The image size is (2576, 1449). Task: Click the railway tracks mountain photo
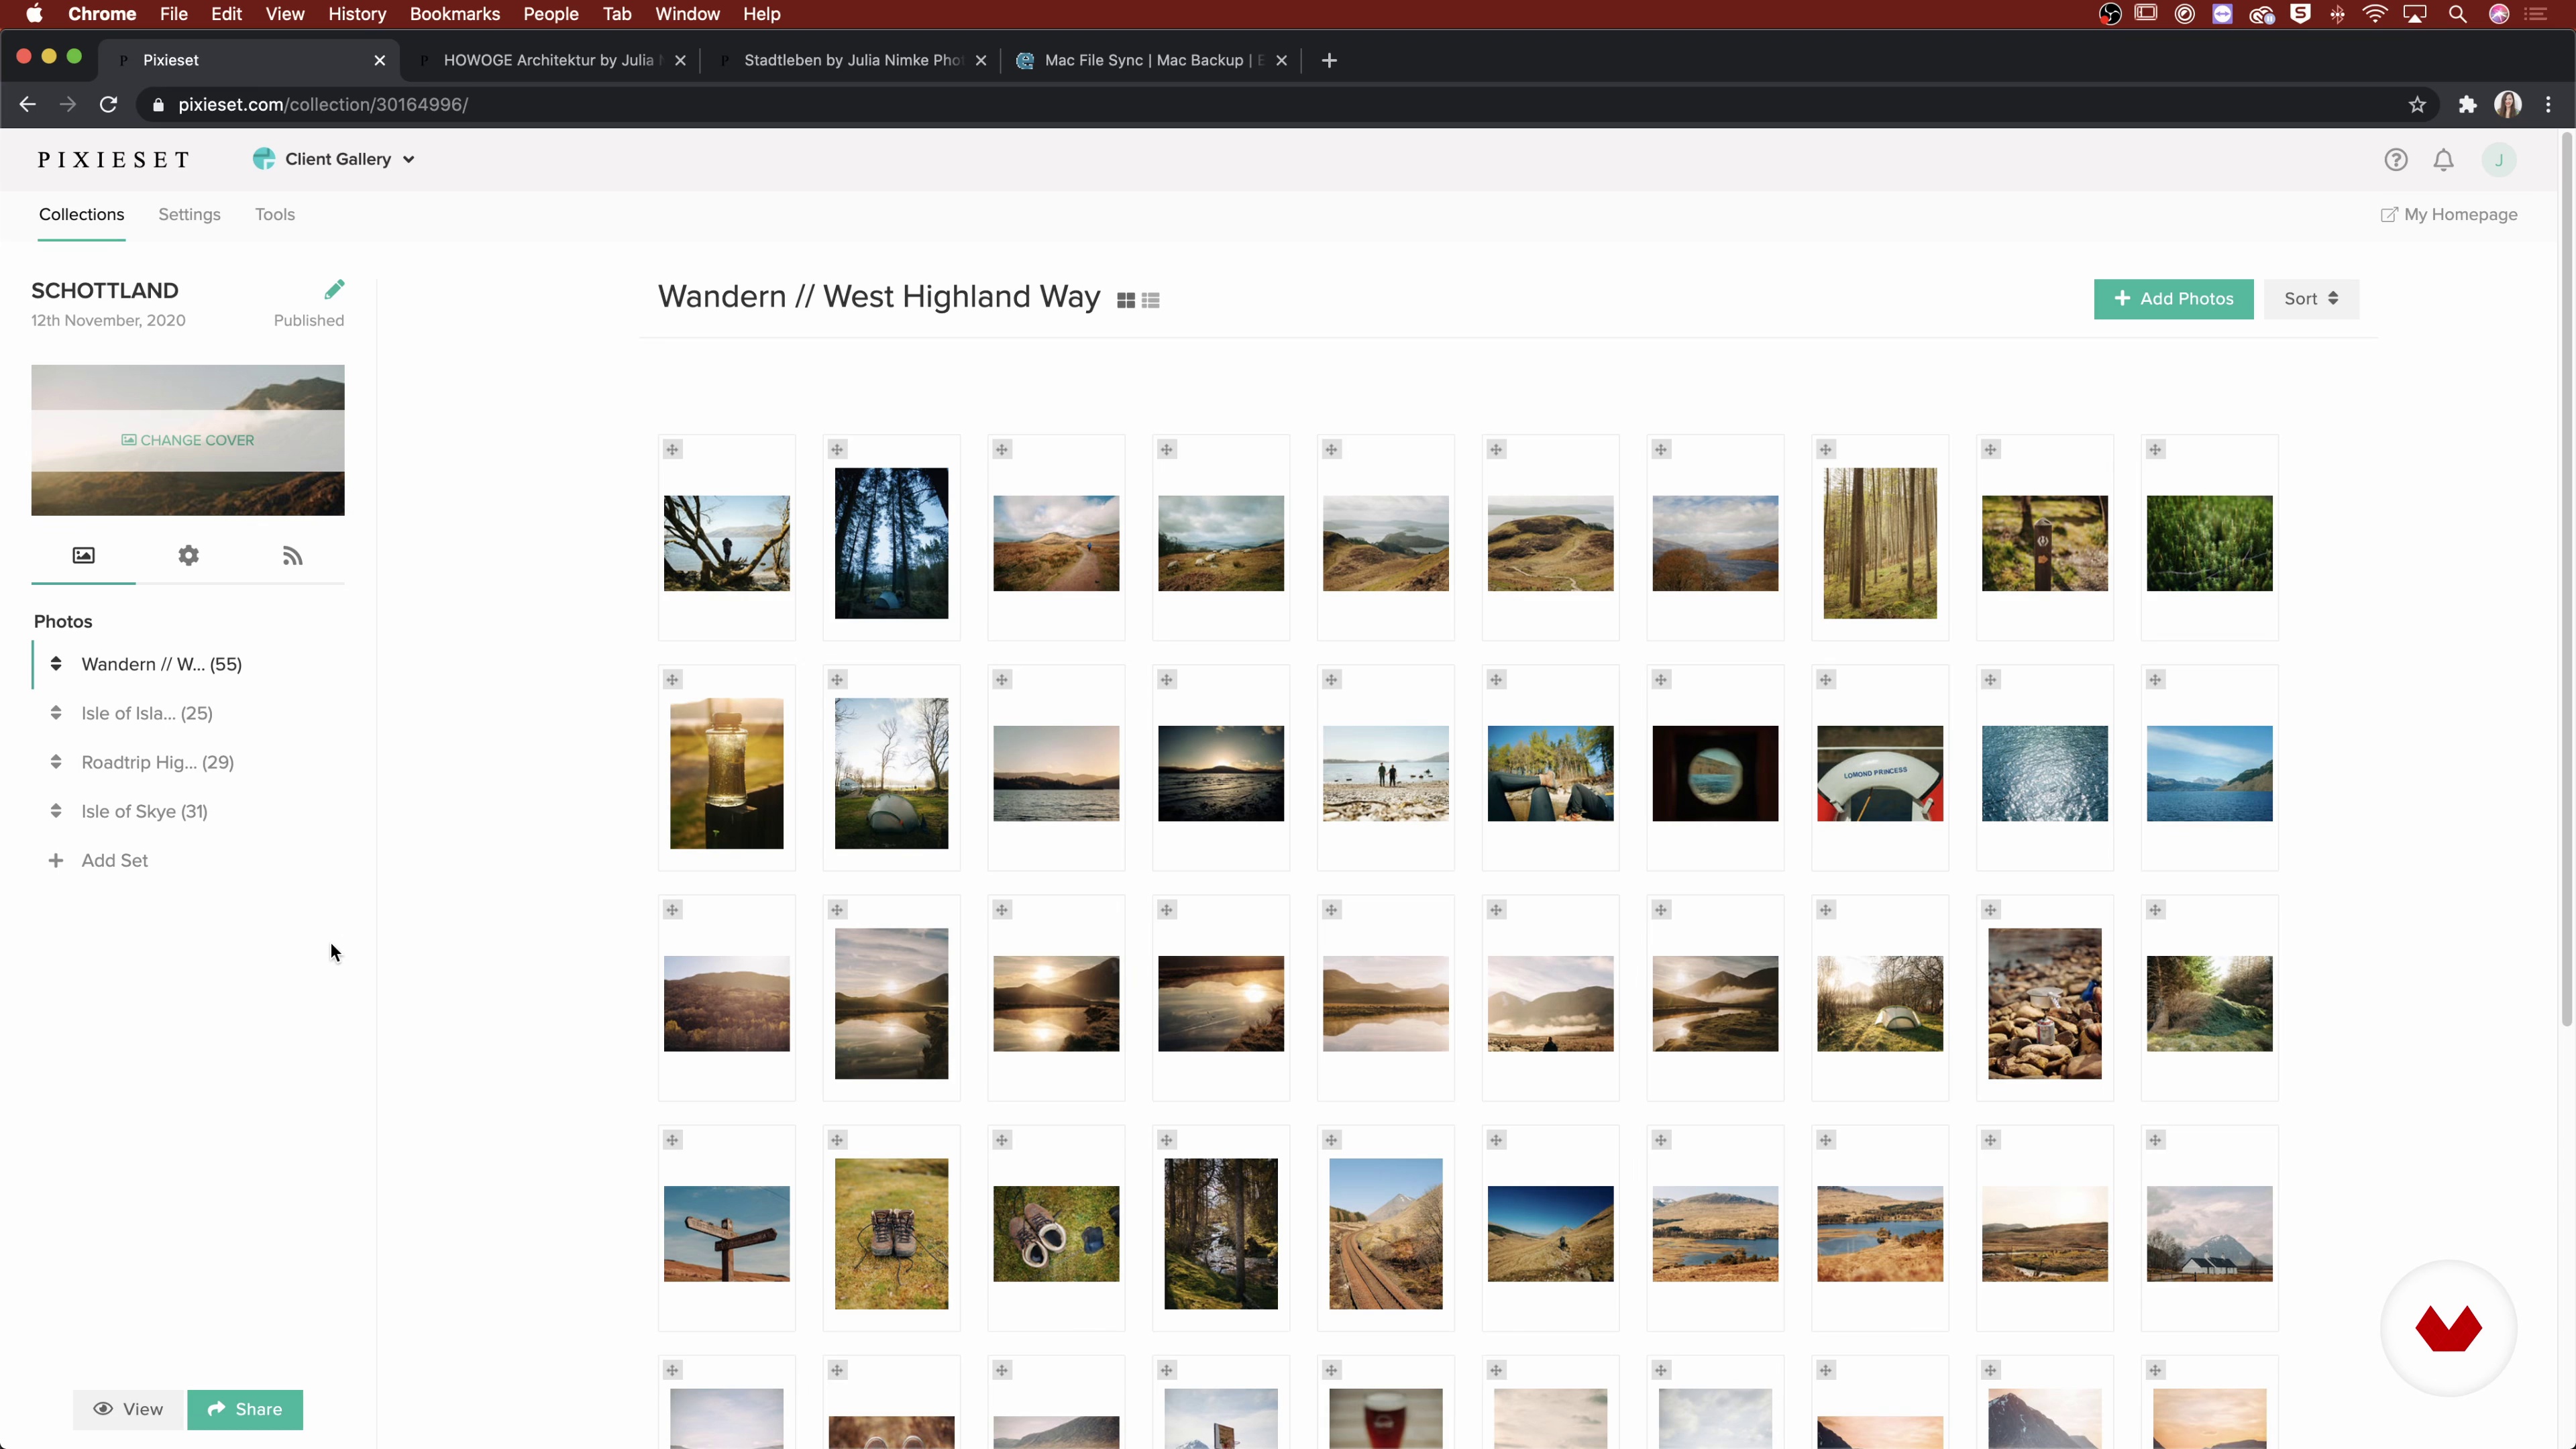coord(1386,1234)
